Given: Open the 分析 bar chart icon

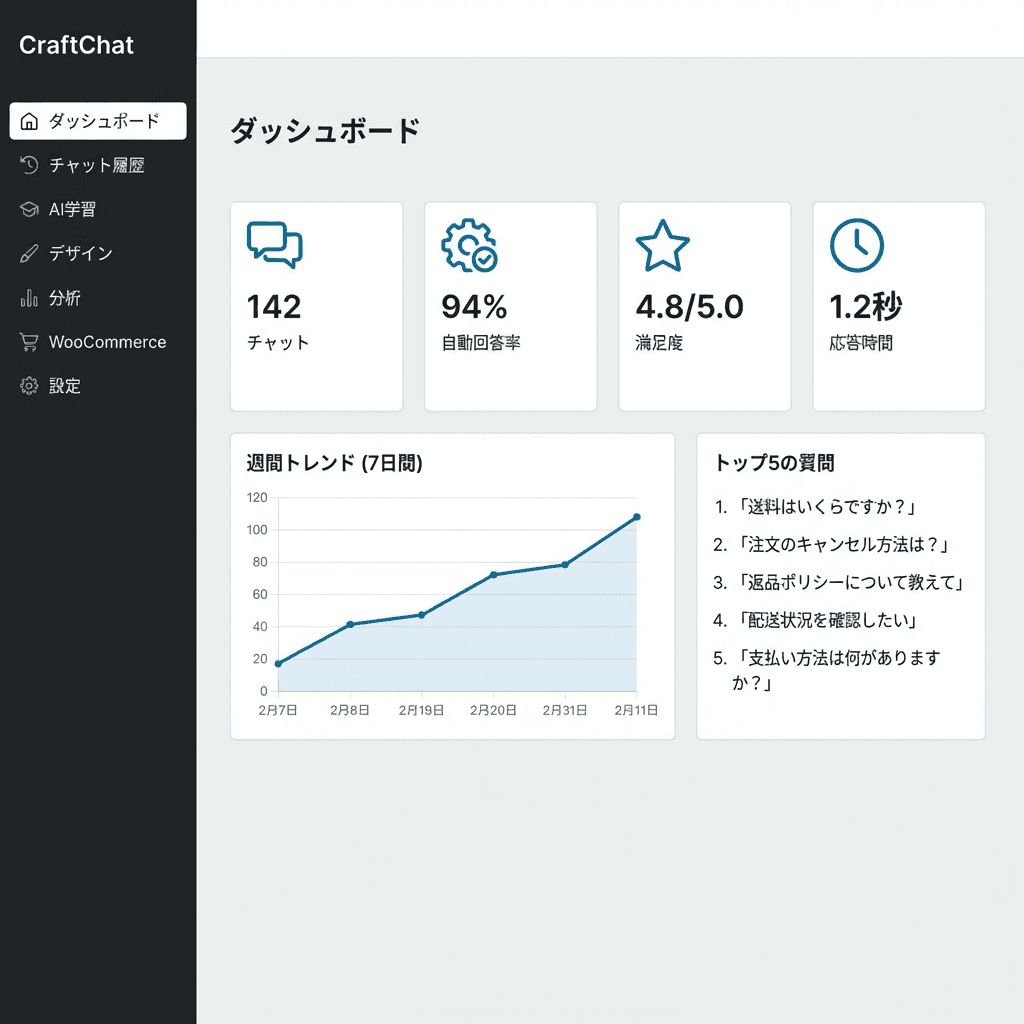Looking at the screenshot, I should [x=28, y=297].
